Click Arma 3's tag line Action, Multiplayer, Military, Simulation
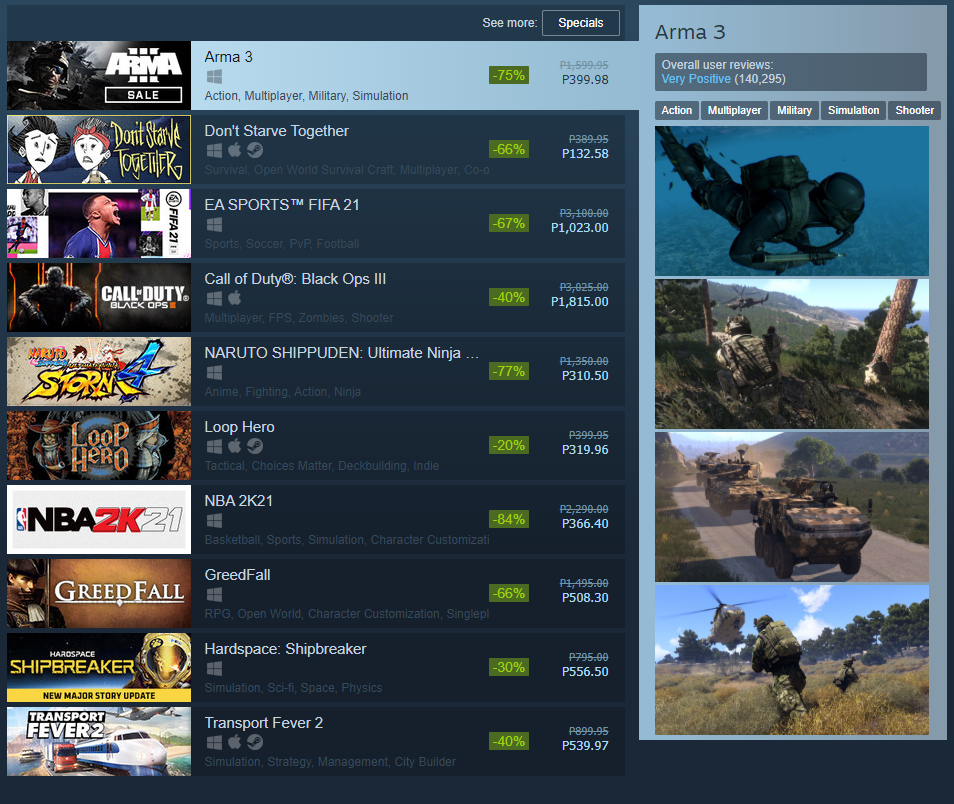 [306, 96]
